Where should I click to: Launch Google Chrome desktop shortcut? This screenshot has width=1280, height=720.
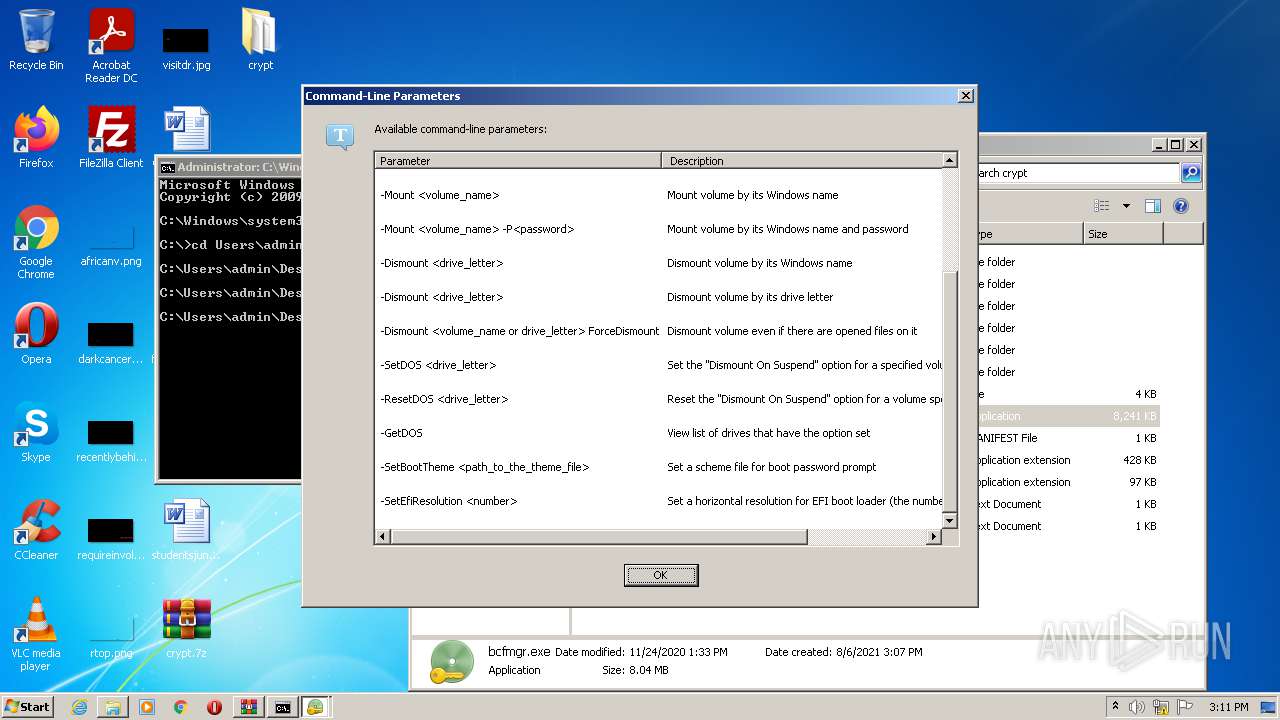click(x=36, y=242)
